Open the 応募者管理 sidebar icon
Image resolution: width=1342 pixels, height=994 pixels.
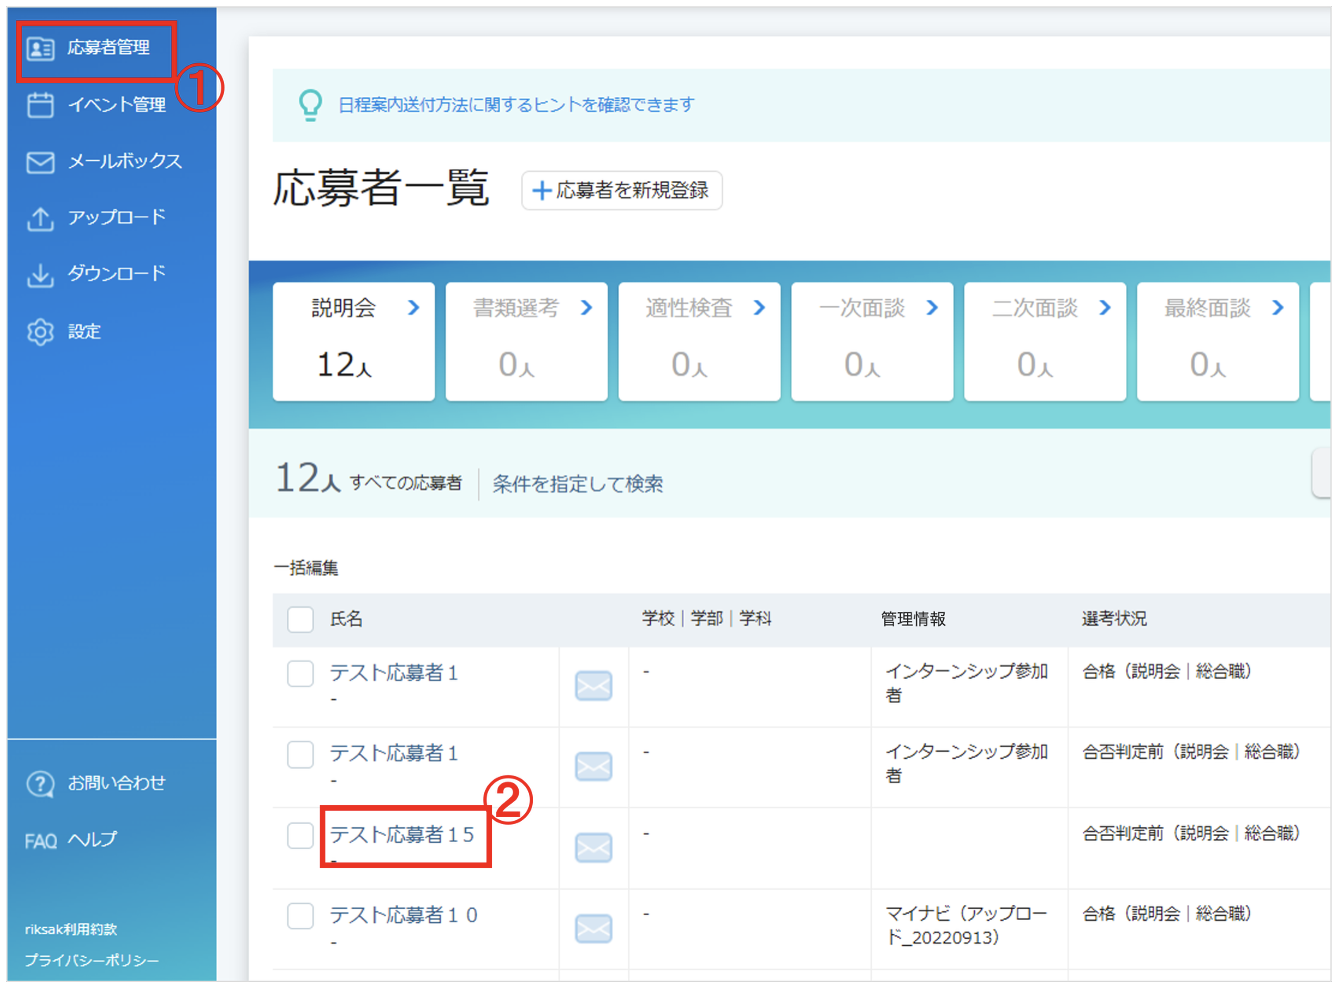coord(40,48)
